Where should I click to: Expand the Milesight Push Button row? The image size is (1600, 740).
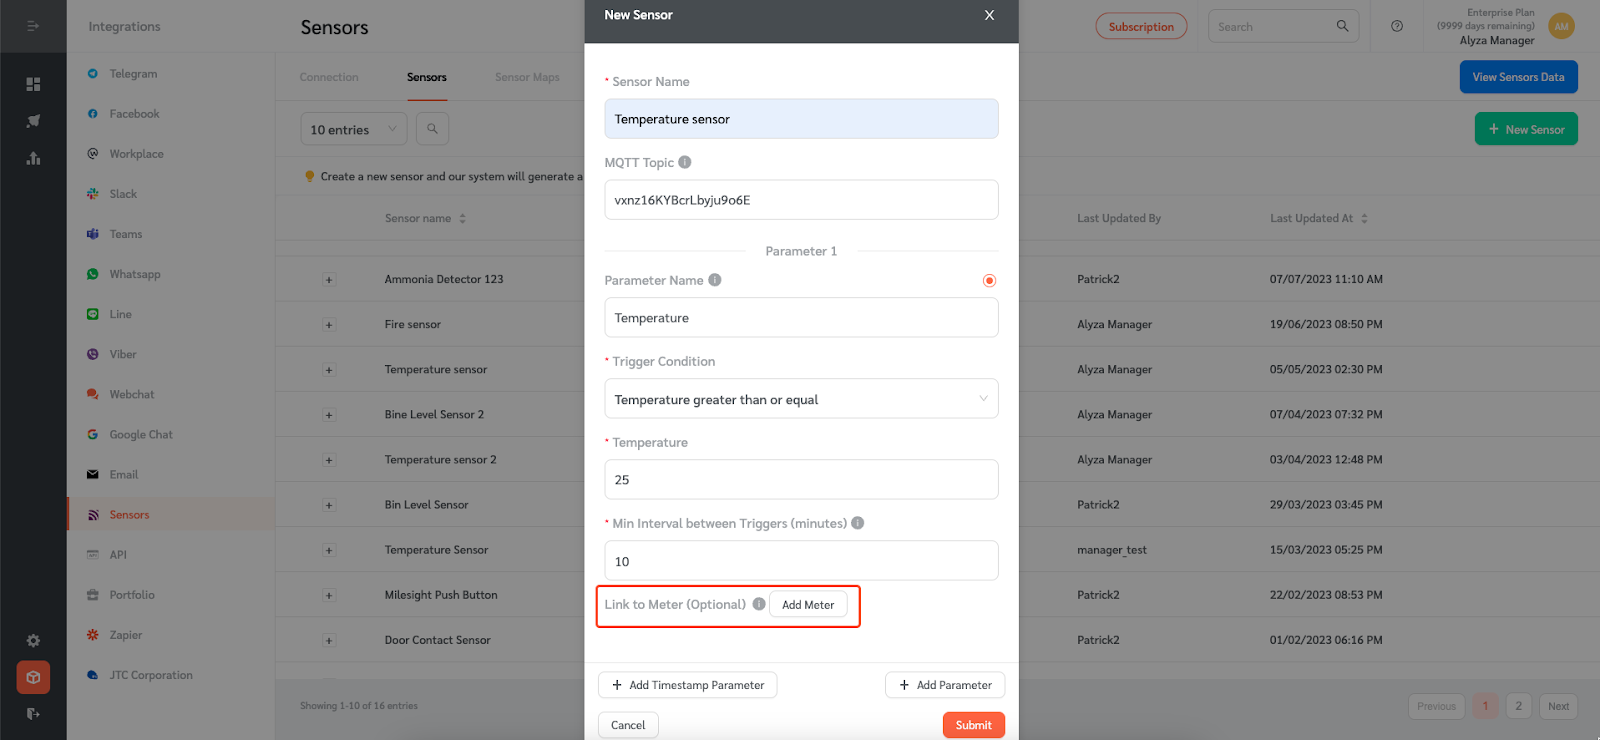pyautogui.click(x=328, y=595)
